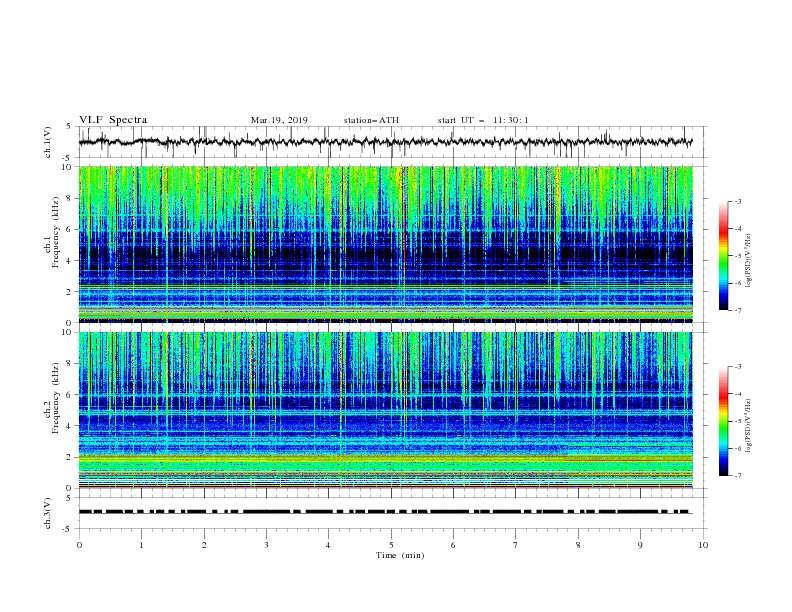Click time-axis tick label "5"

391,545
